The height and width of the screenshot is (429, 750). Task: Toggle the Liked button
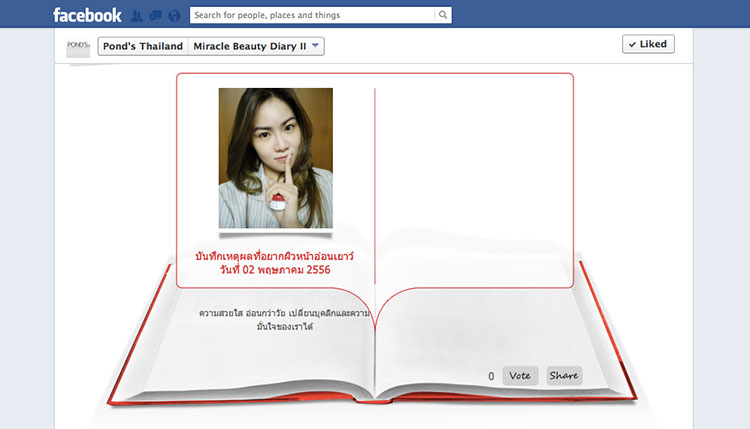pos(648,44)
